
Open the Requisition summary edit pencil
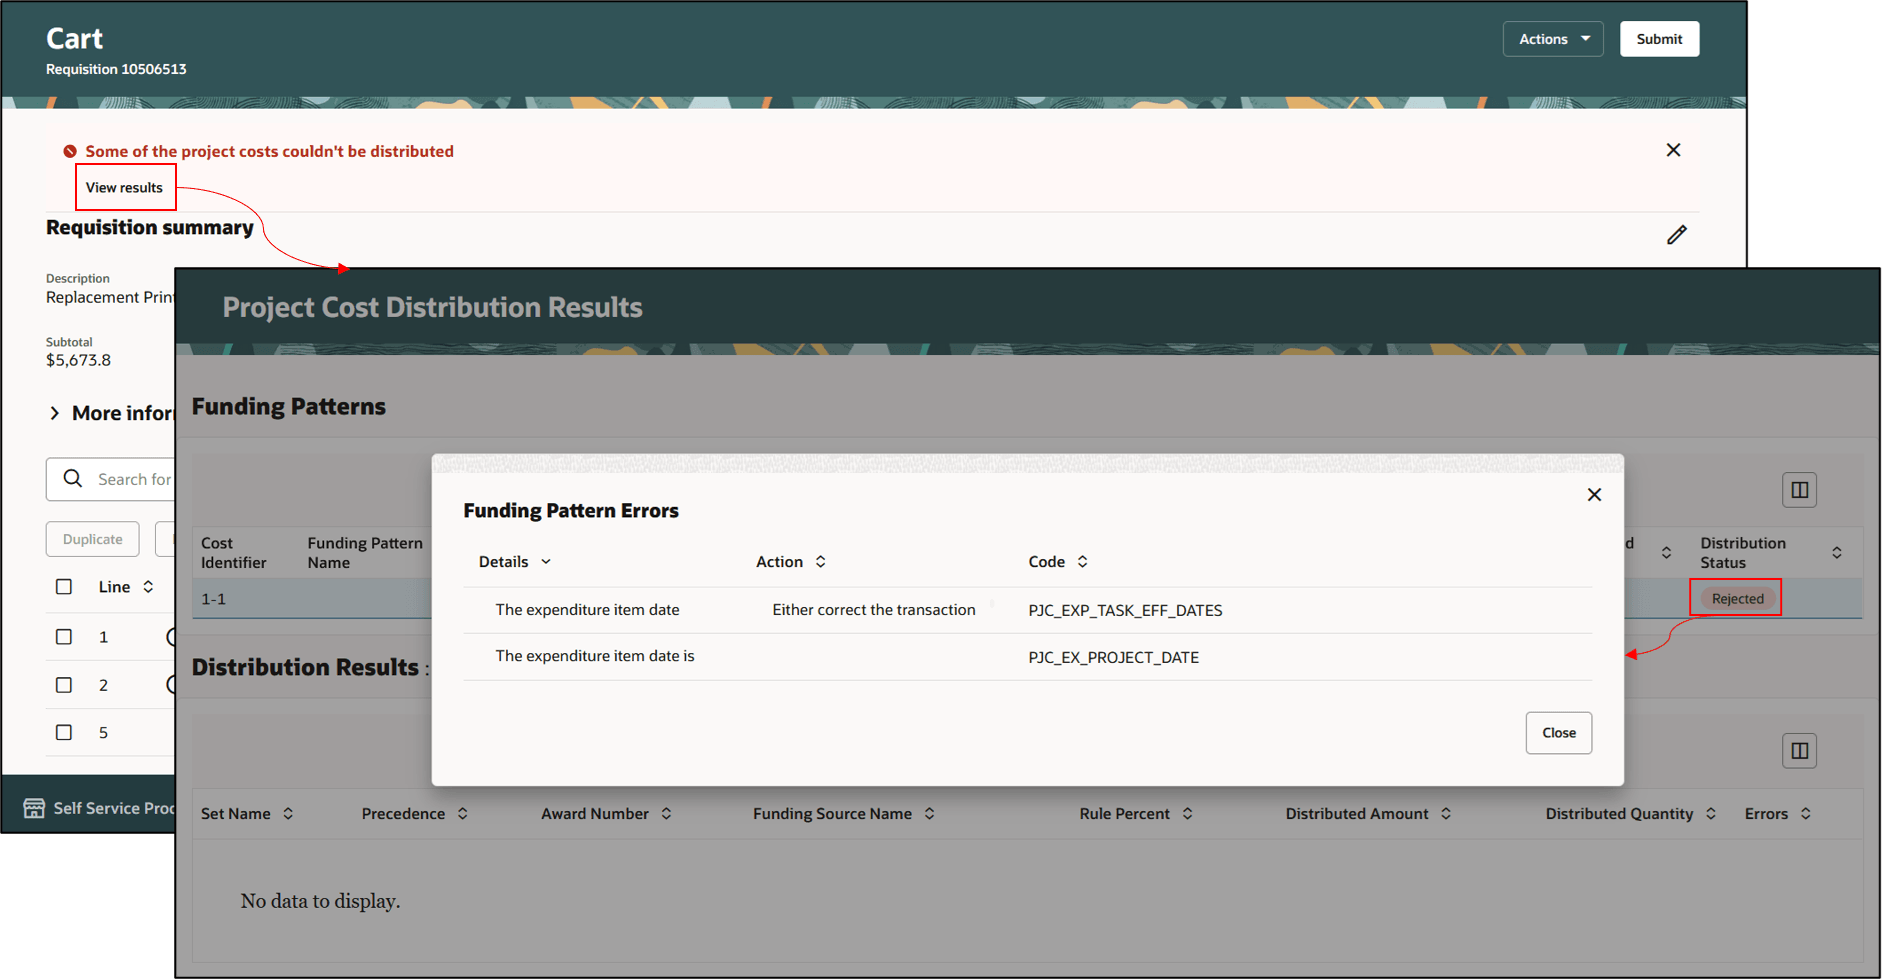(1677, 235)
